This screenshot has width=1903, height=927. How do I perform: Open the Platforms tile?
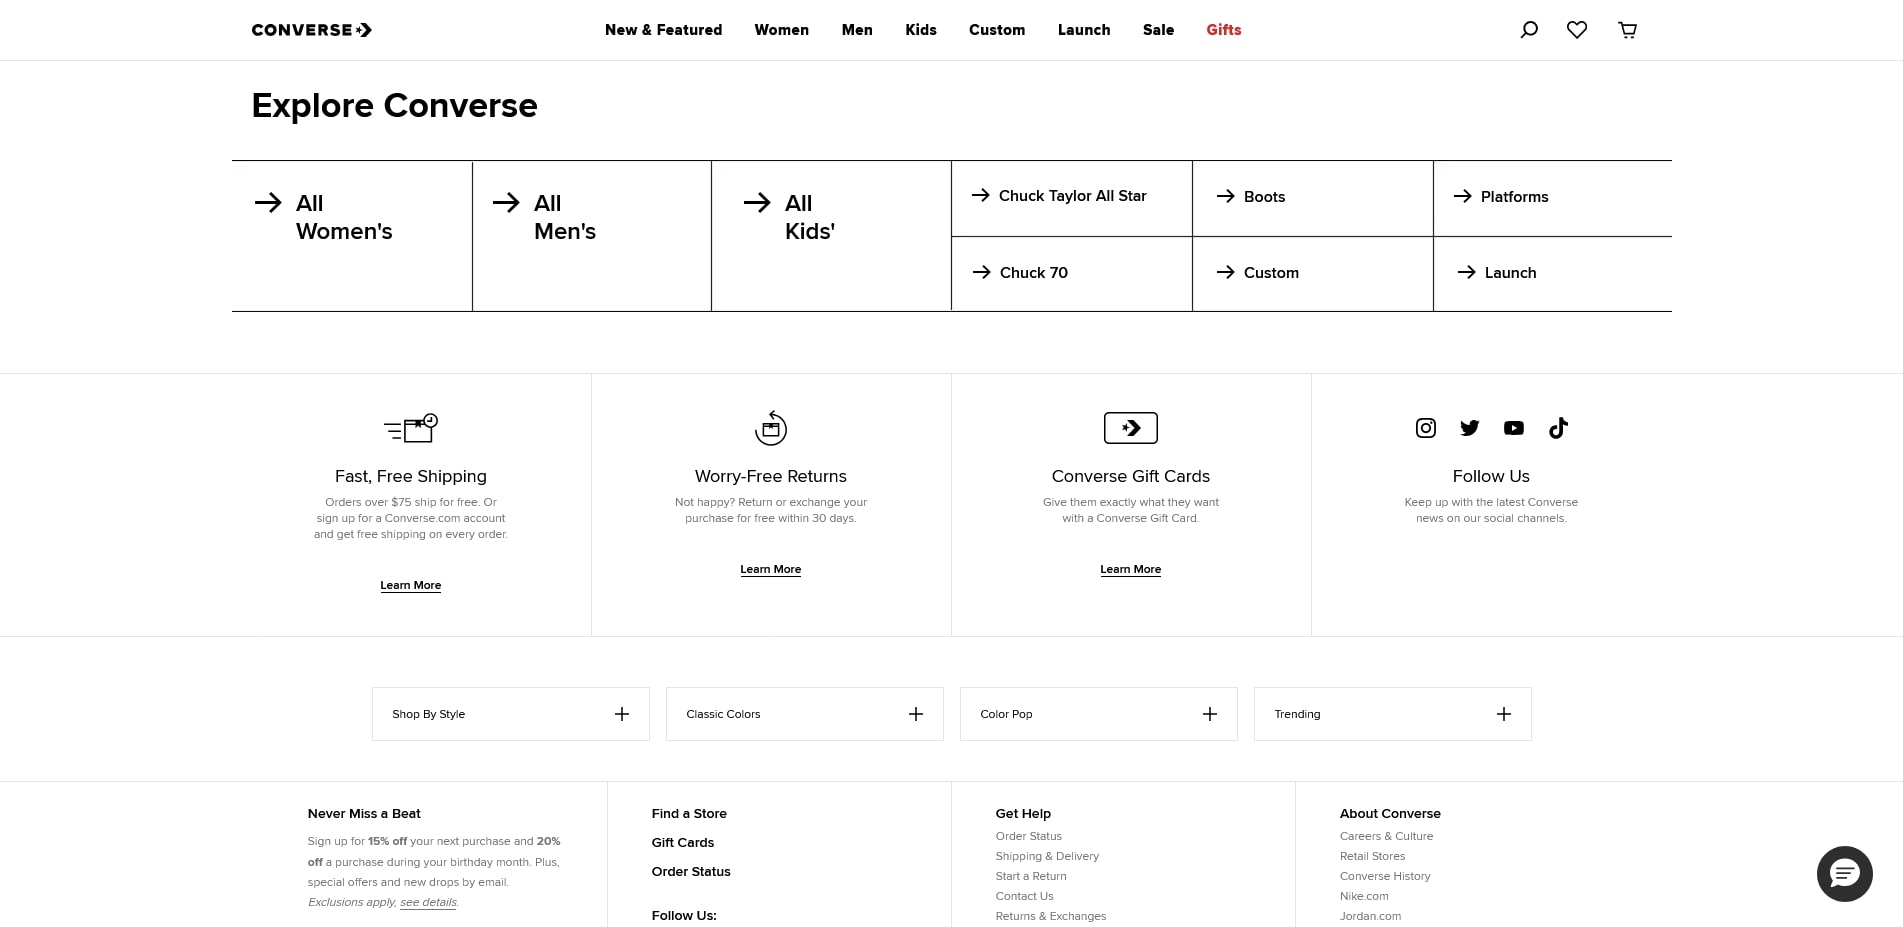click(x=1553, y=198)
